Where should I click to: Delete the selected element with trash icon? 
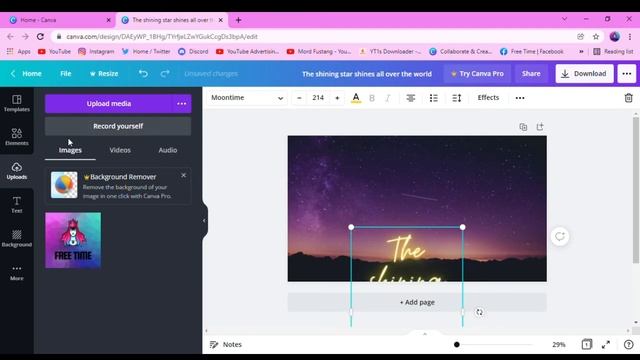(629, 98)
